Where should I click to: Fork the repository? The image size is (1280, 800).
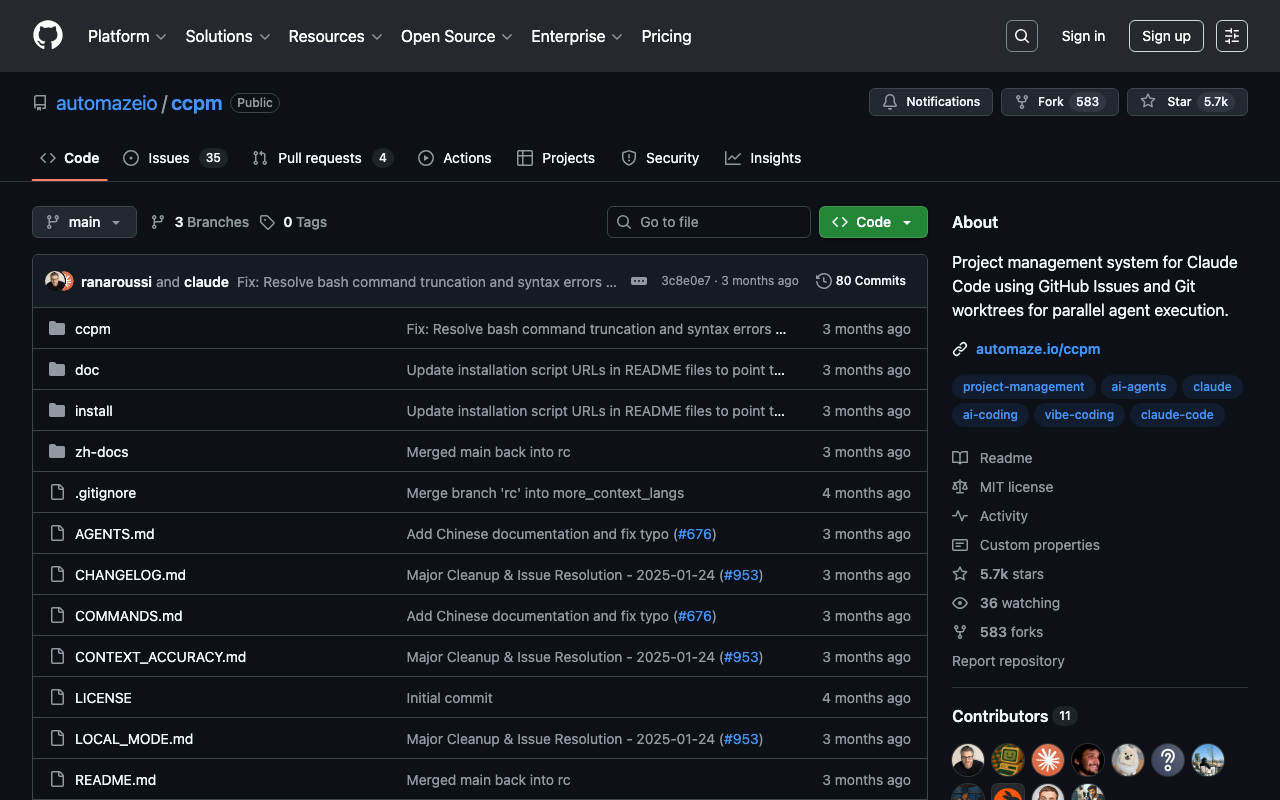coord(1059,102)
